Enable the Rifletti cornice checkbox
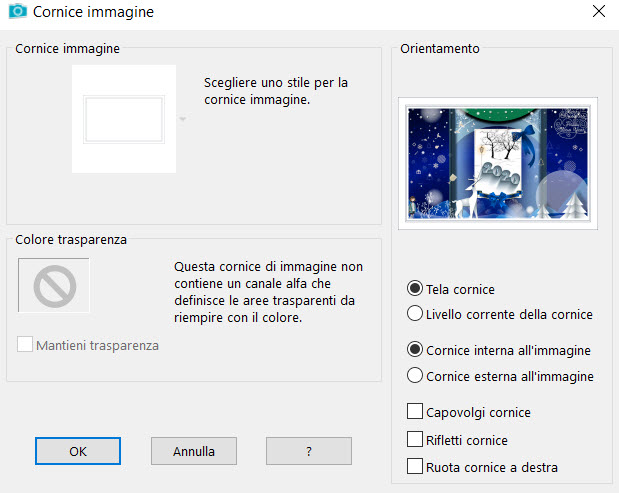The width and height of the screenshot is (619, 493). [415, 439]
